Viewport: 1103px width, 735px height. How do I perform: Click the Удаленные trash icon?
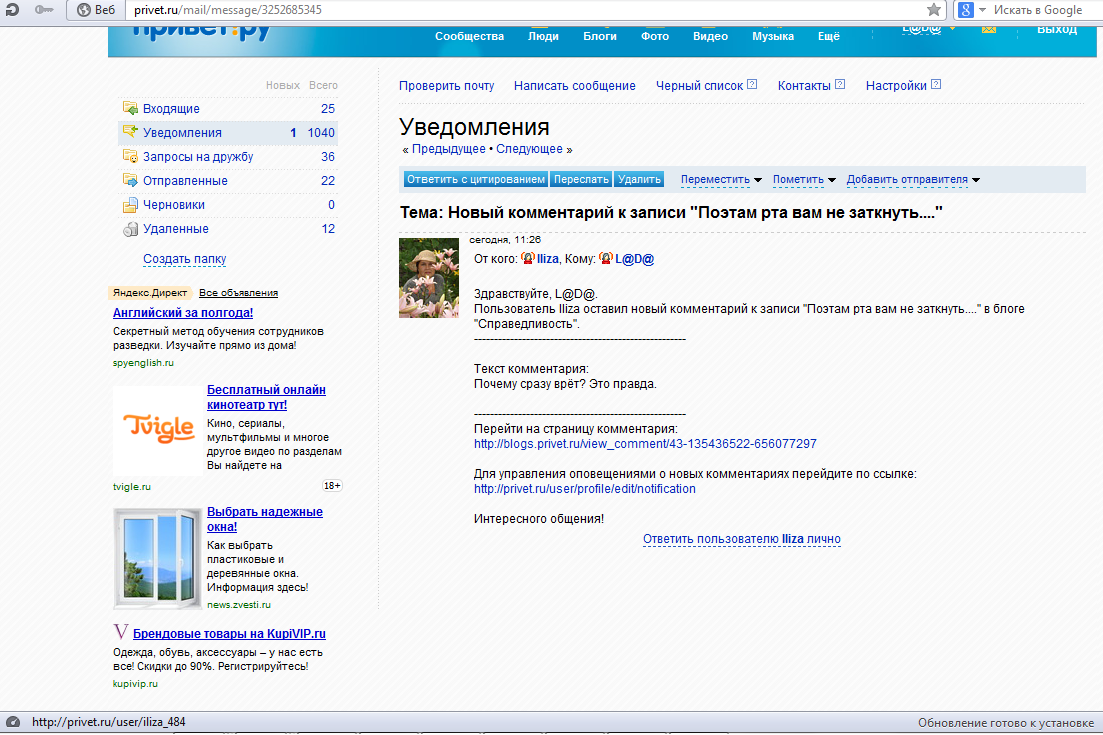pos(130,229)
